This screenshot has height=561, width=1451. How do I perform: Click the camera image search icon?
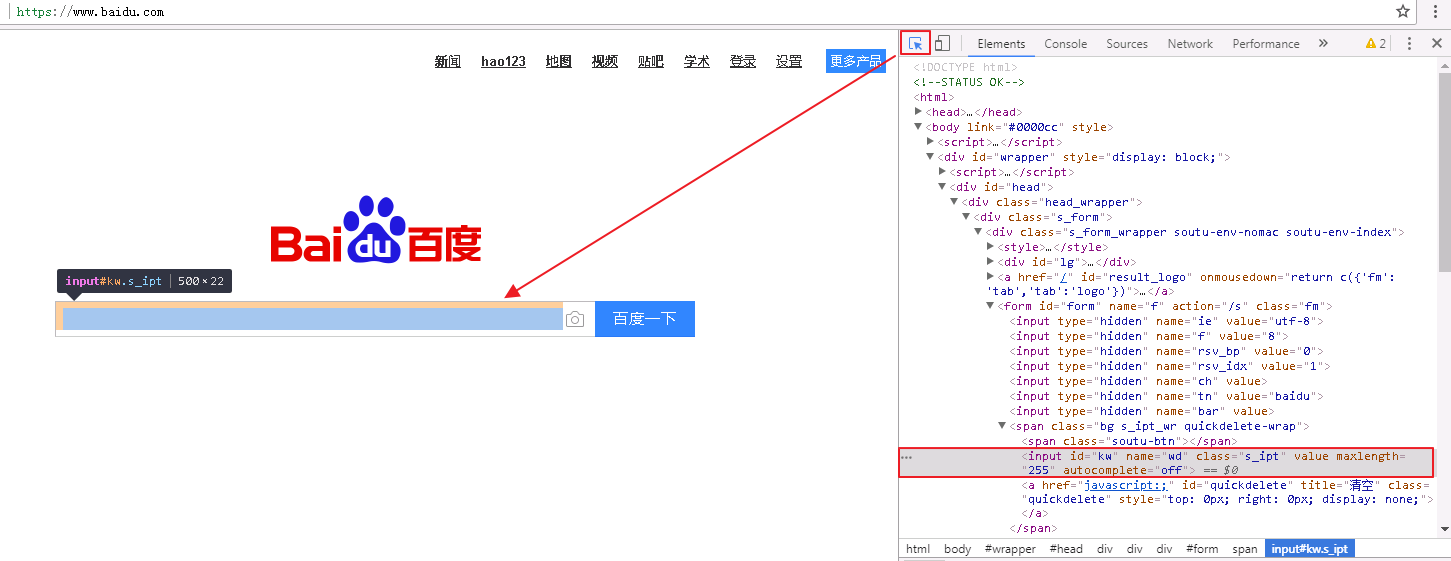coord(575,319)
